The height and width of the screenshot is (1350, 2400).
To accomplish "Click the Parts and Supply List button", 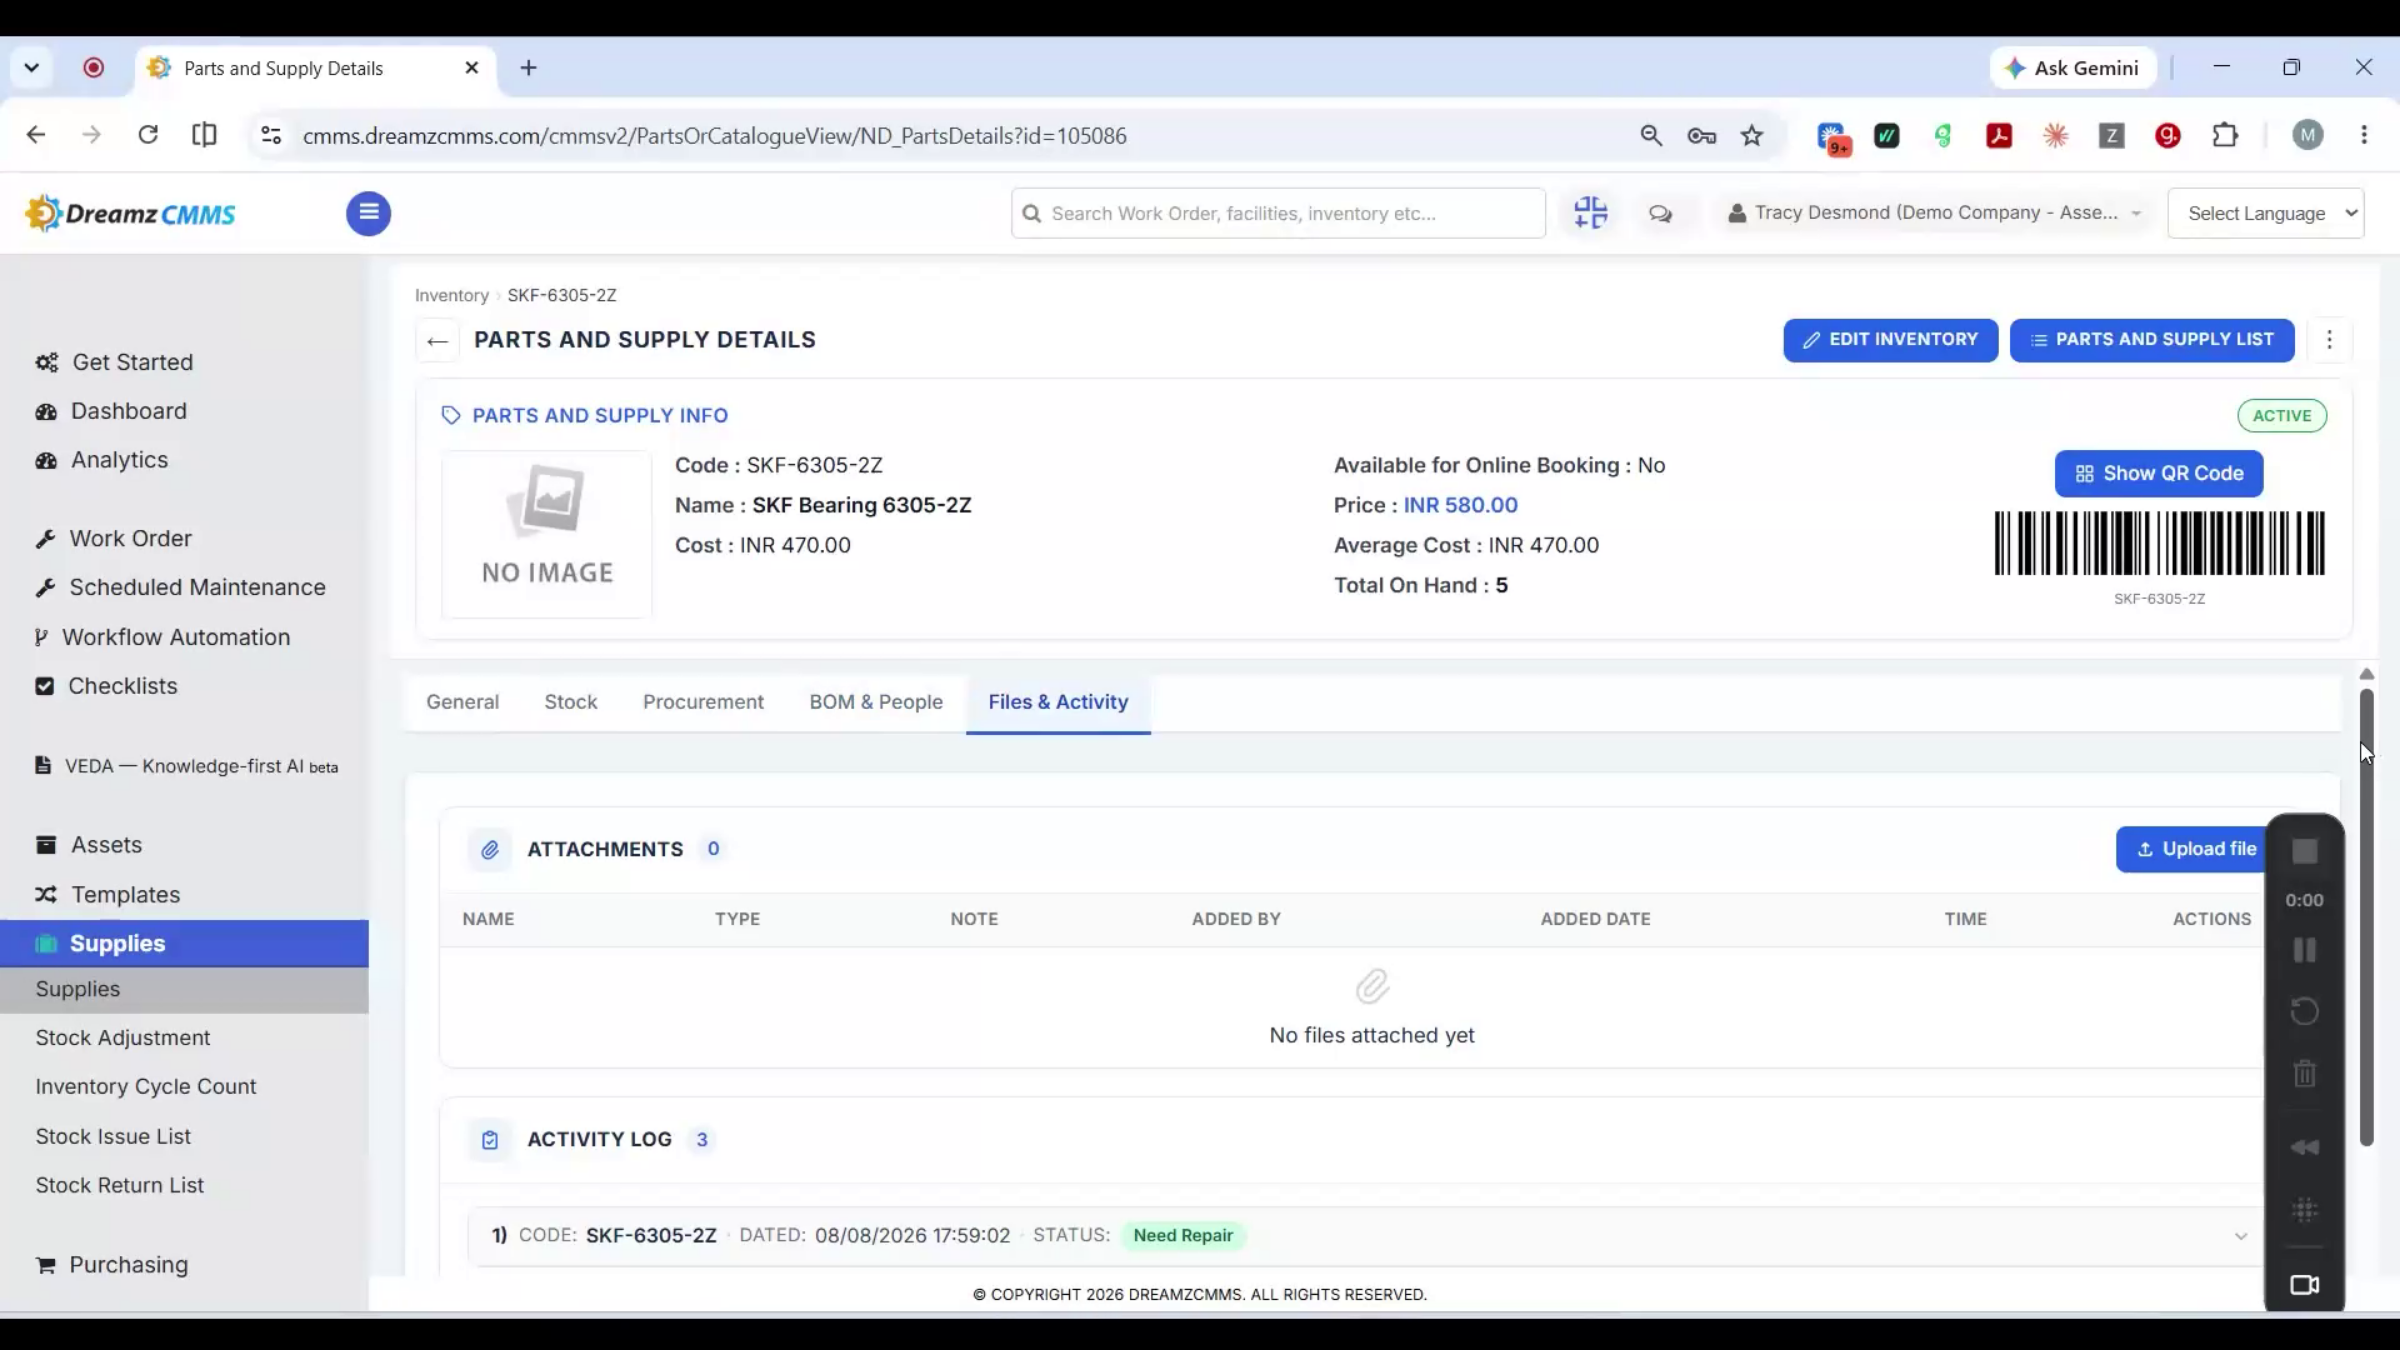I will click(x=2152, y=340).
